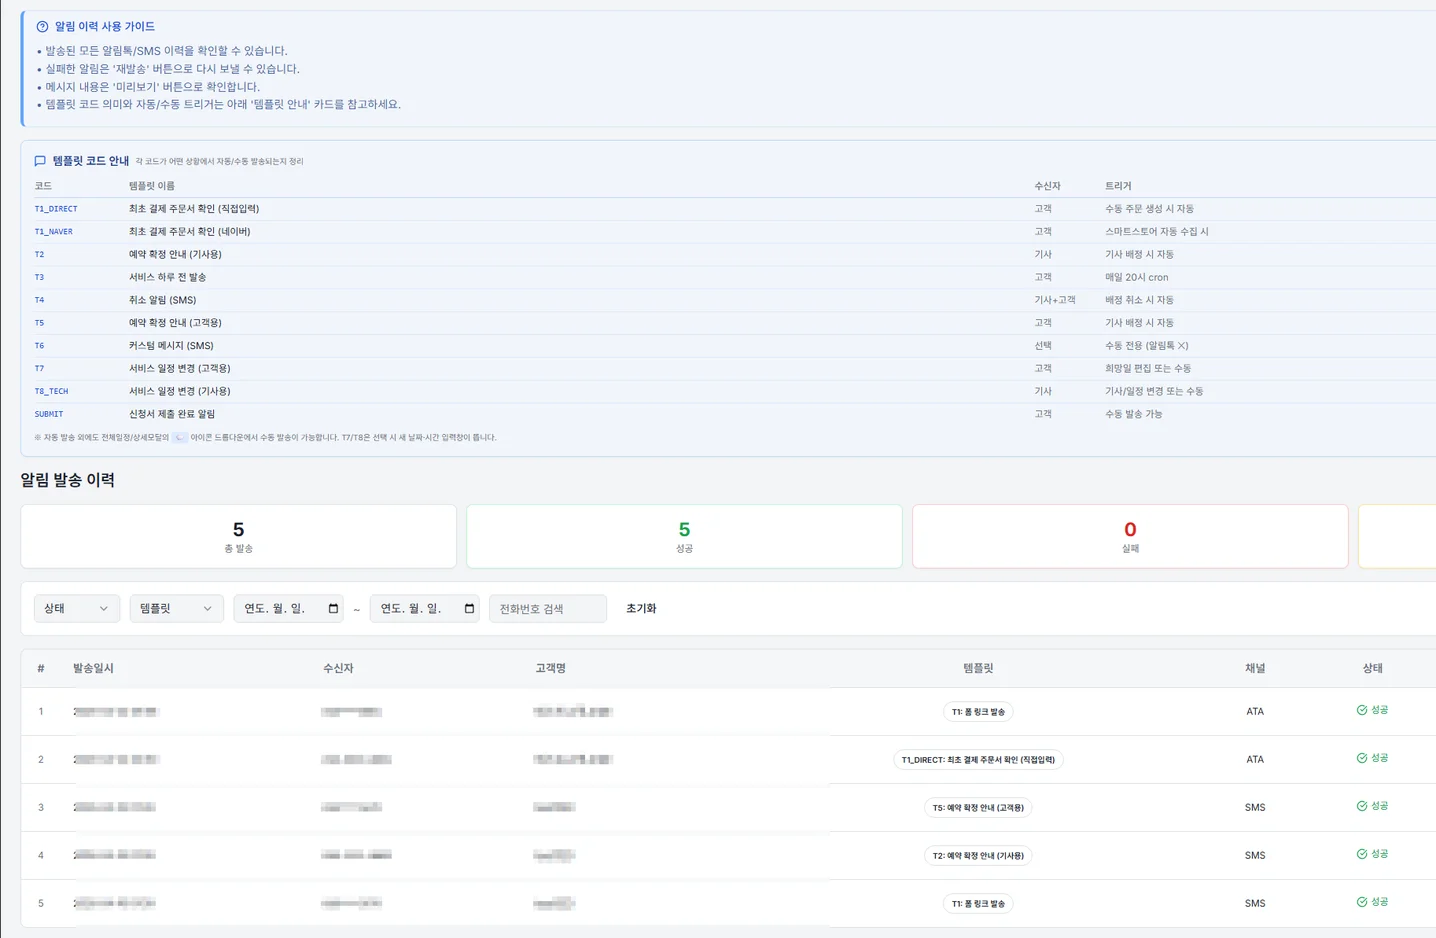The image size is (1436, 938).
Task: Click the success check icon in row 5
Action: (x=1361, y=902)
